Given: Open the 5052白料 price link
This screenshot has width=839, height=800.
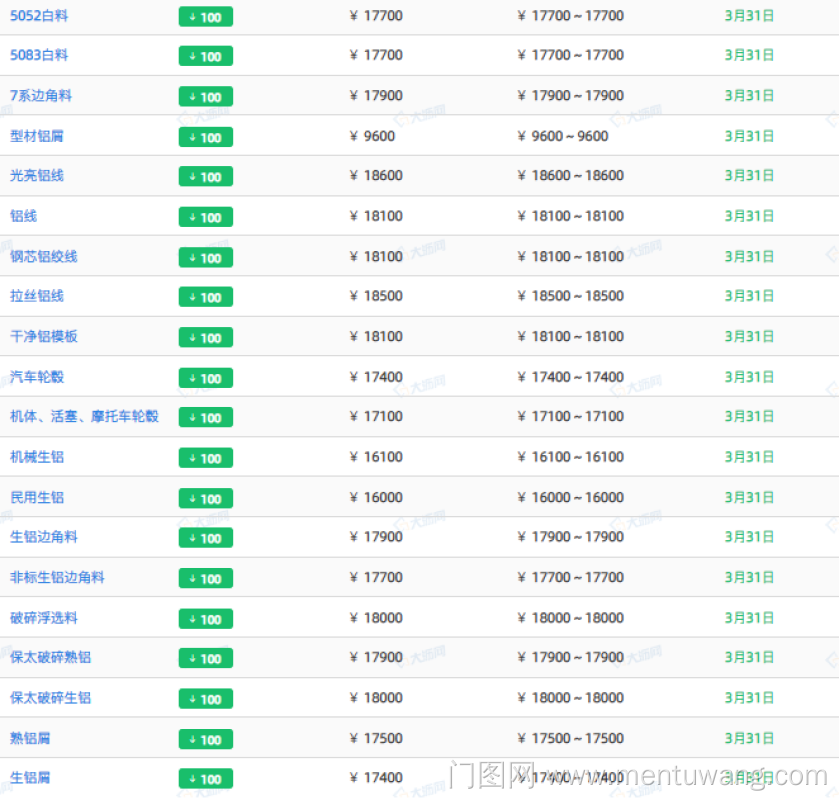Looking at the screenshot, I should pos(39,16).
